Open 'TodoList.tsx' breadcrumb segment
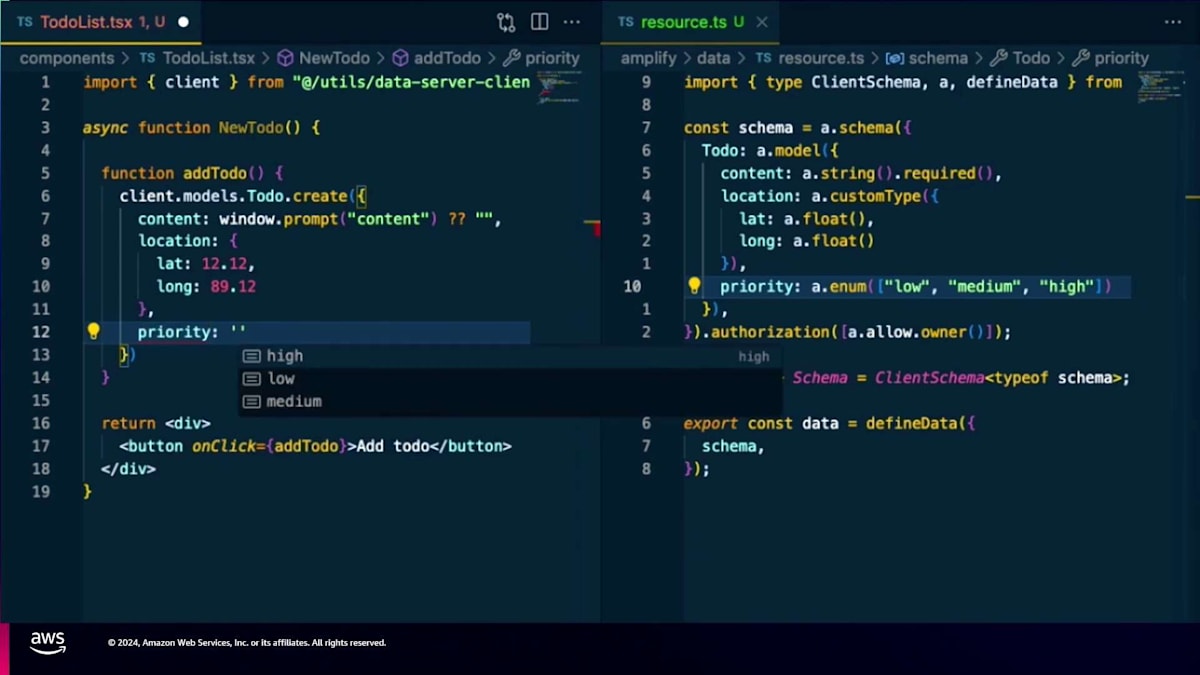 208,58
